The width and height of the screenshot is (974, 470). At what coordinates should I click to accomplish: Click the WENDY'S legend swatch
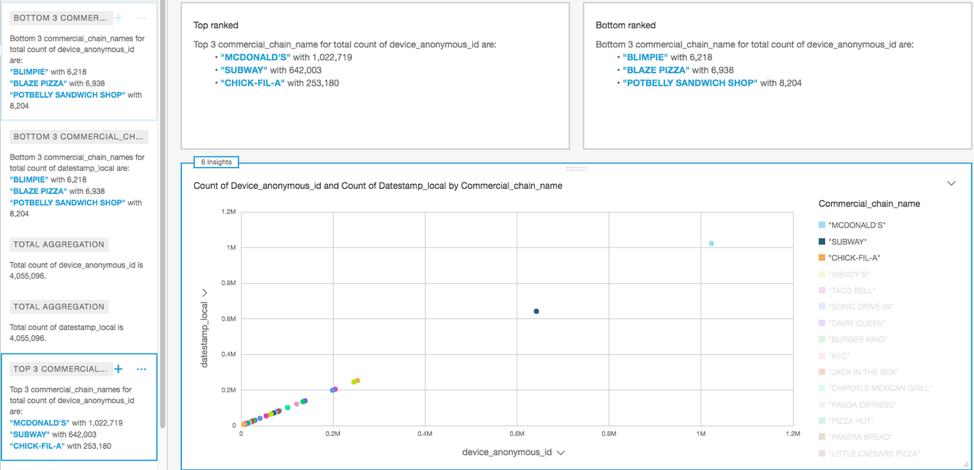point(822,274)
